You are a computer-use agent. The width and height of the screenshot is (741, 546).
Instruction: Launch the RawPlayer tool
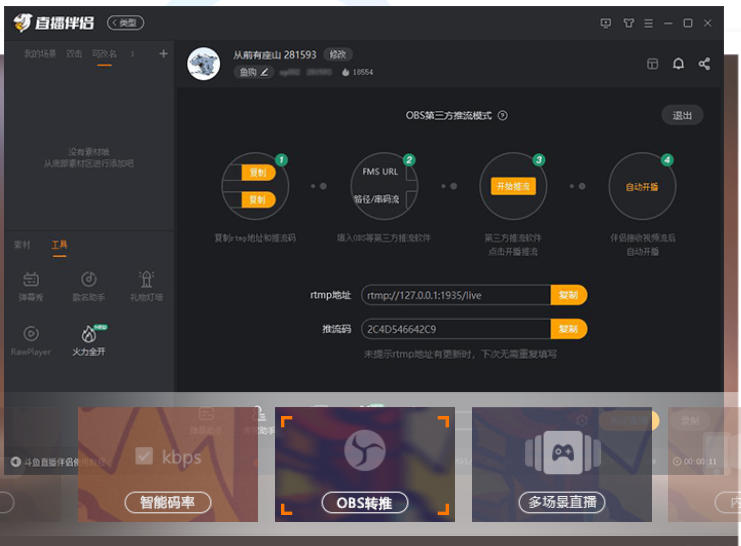31,340
